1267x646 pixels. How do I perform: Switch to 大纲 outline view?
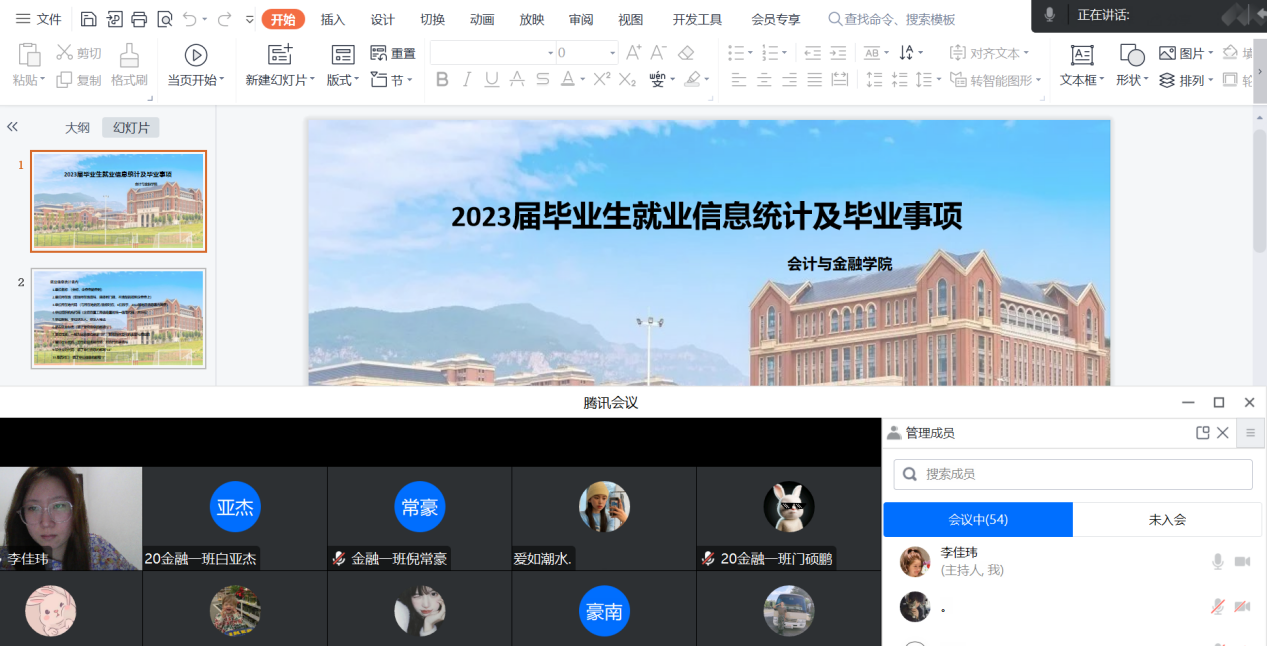(77, 127)
